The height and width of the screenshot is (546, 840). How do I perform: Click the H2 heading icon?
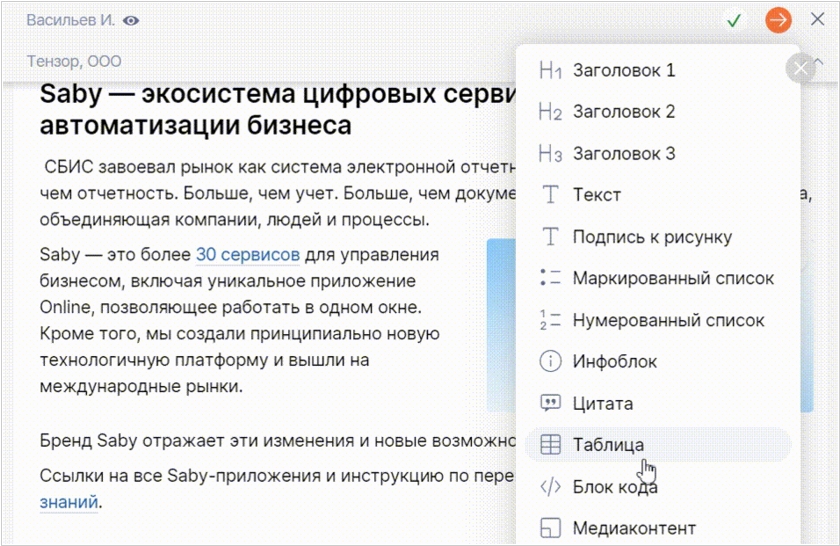pyautogui.click(x=550, y=111)
